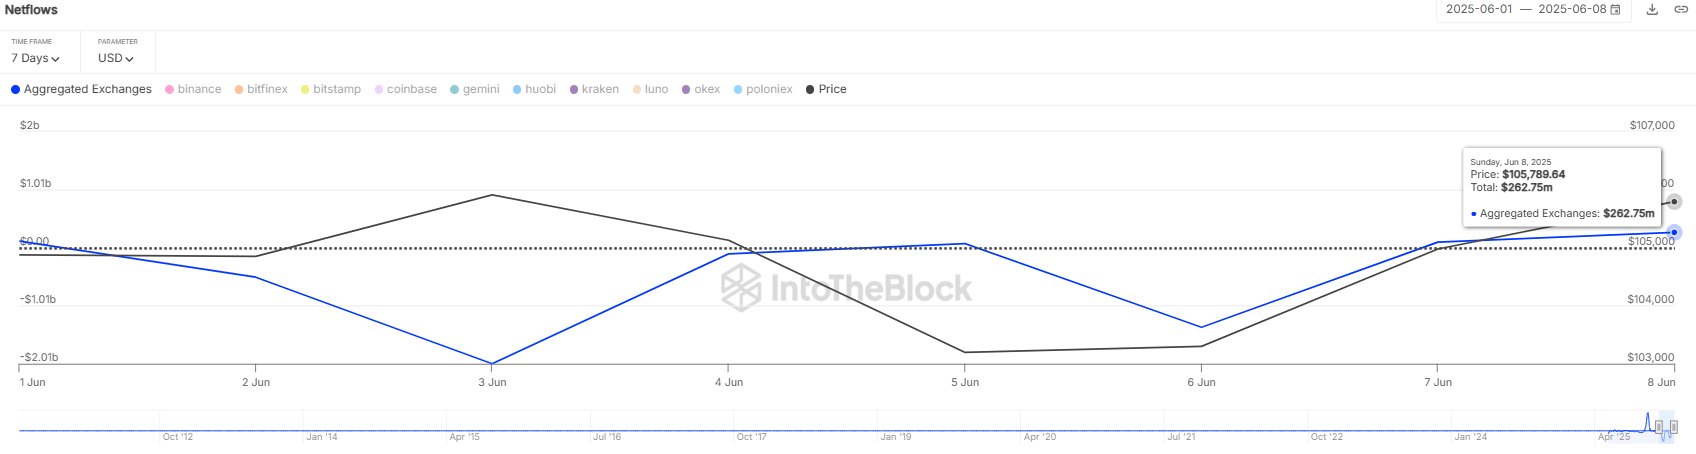Click the download chart icon
1696x454 pixels.
pyautogui.click(x=1652, y=9)
